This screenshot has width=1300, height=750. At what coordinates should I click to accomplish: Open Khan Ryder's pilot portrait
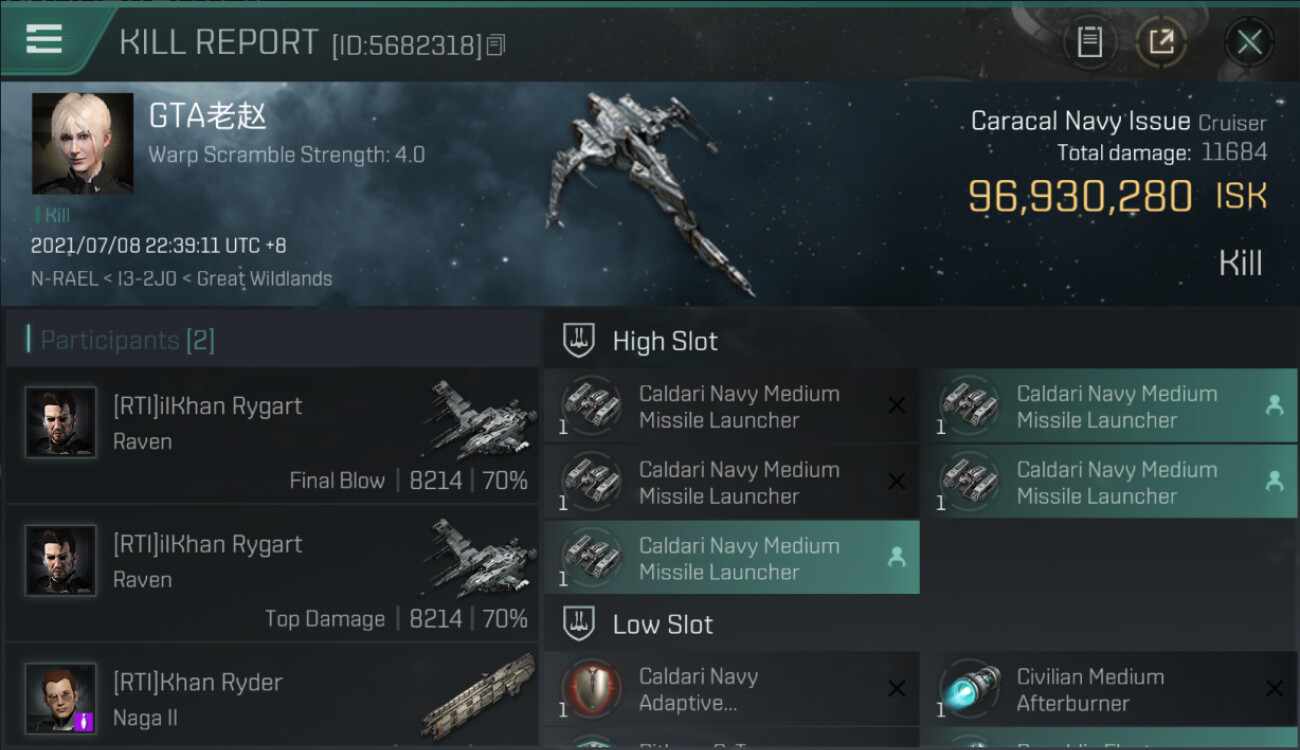click(x=61, y=697)
